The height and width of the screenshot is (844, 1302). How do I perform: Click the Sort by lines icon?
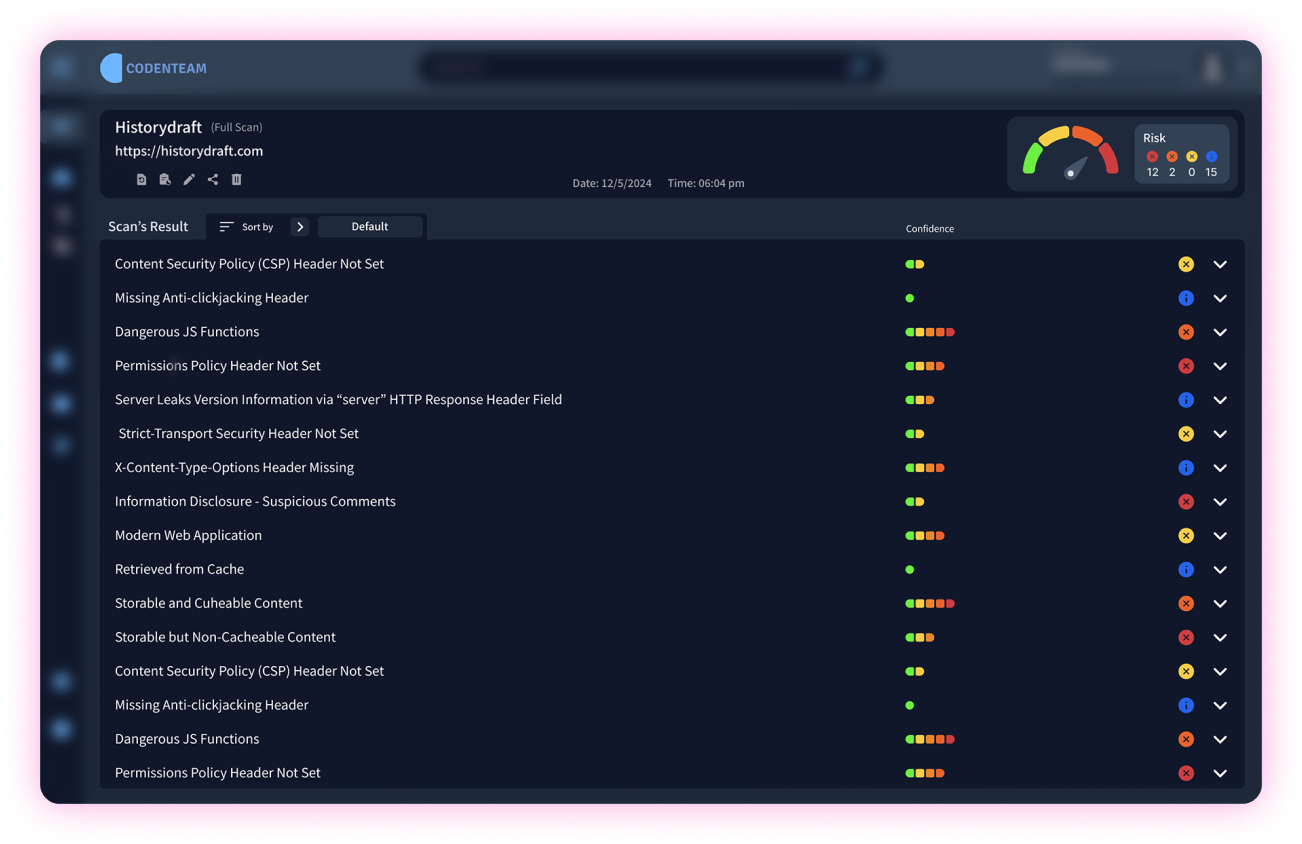[x=226, y=227]
